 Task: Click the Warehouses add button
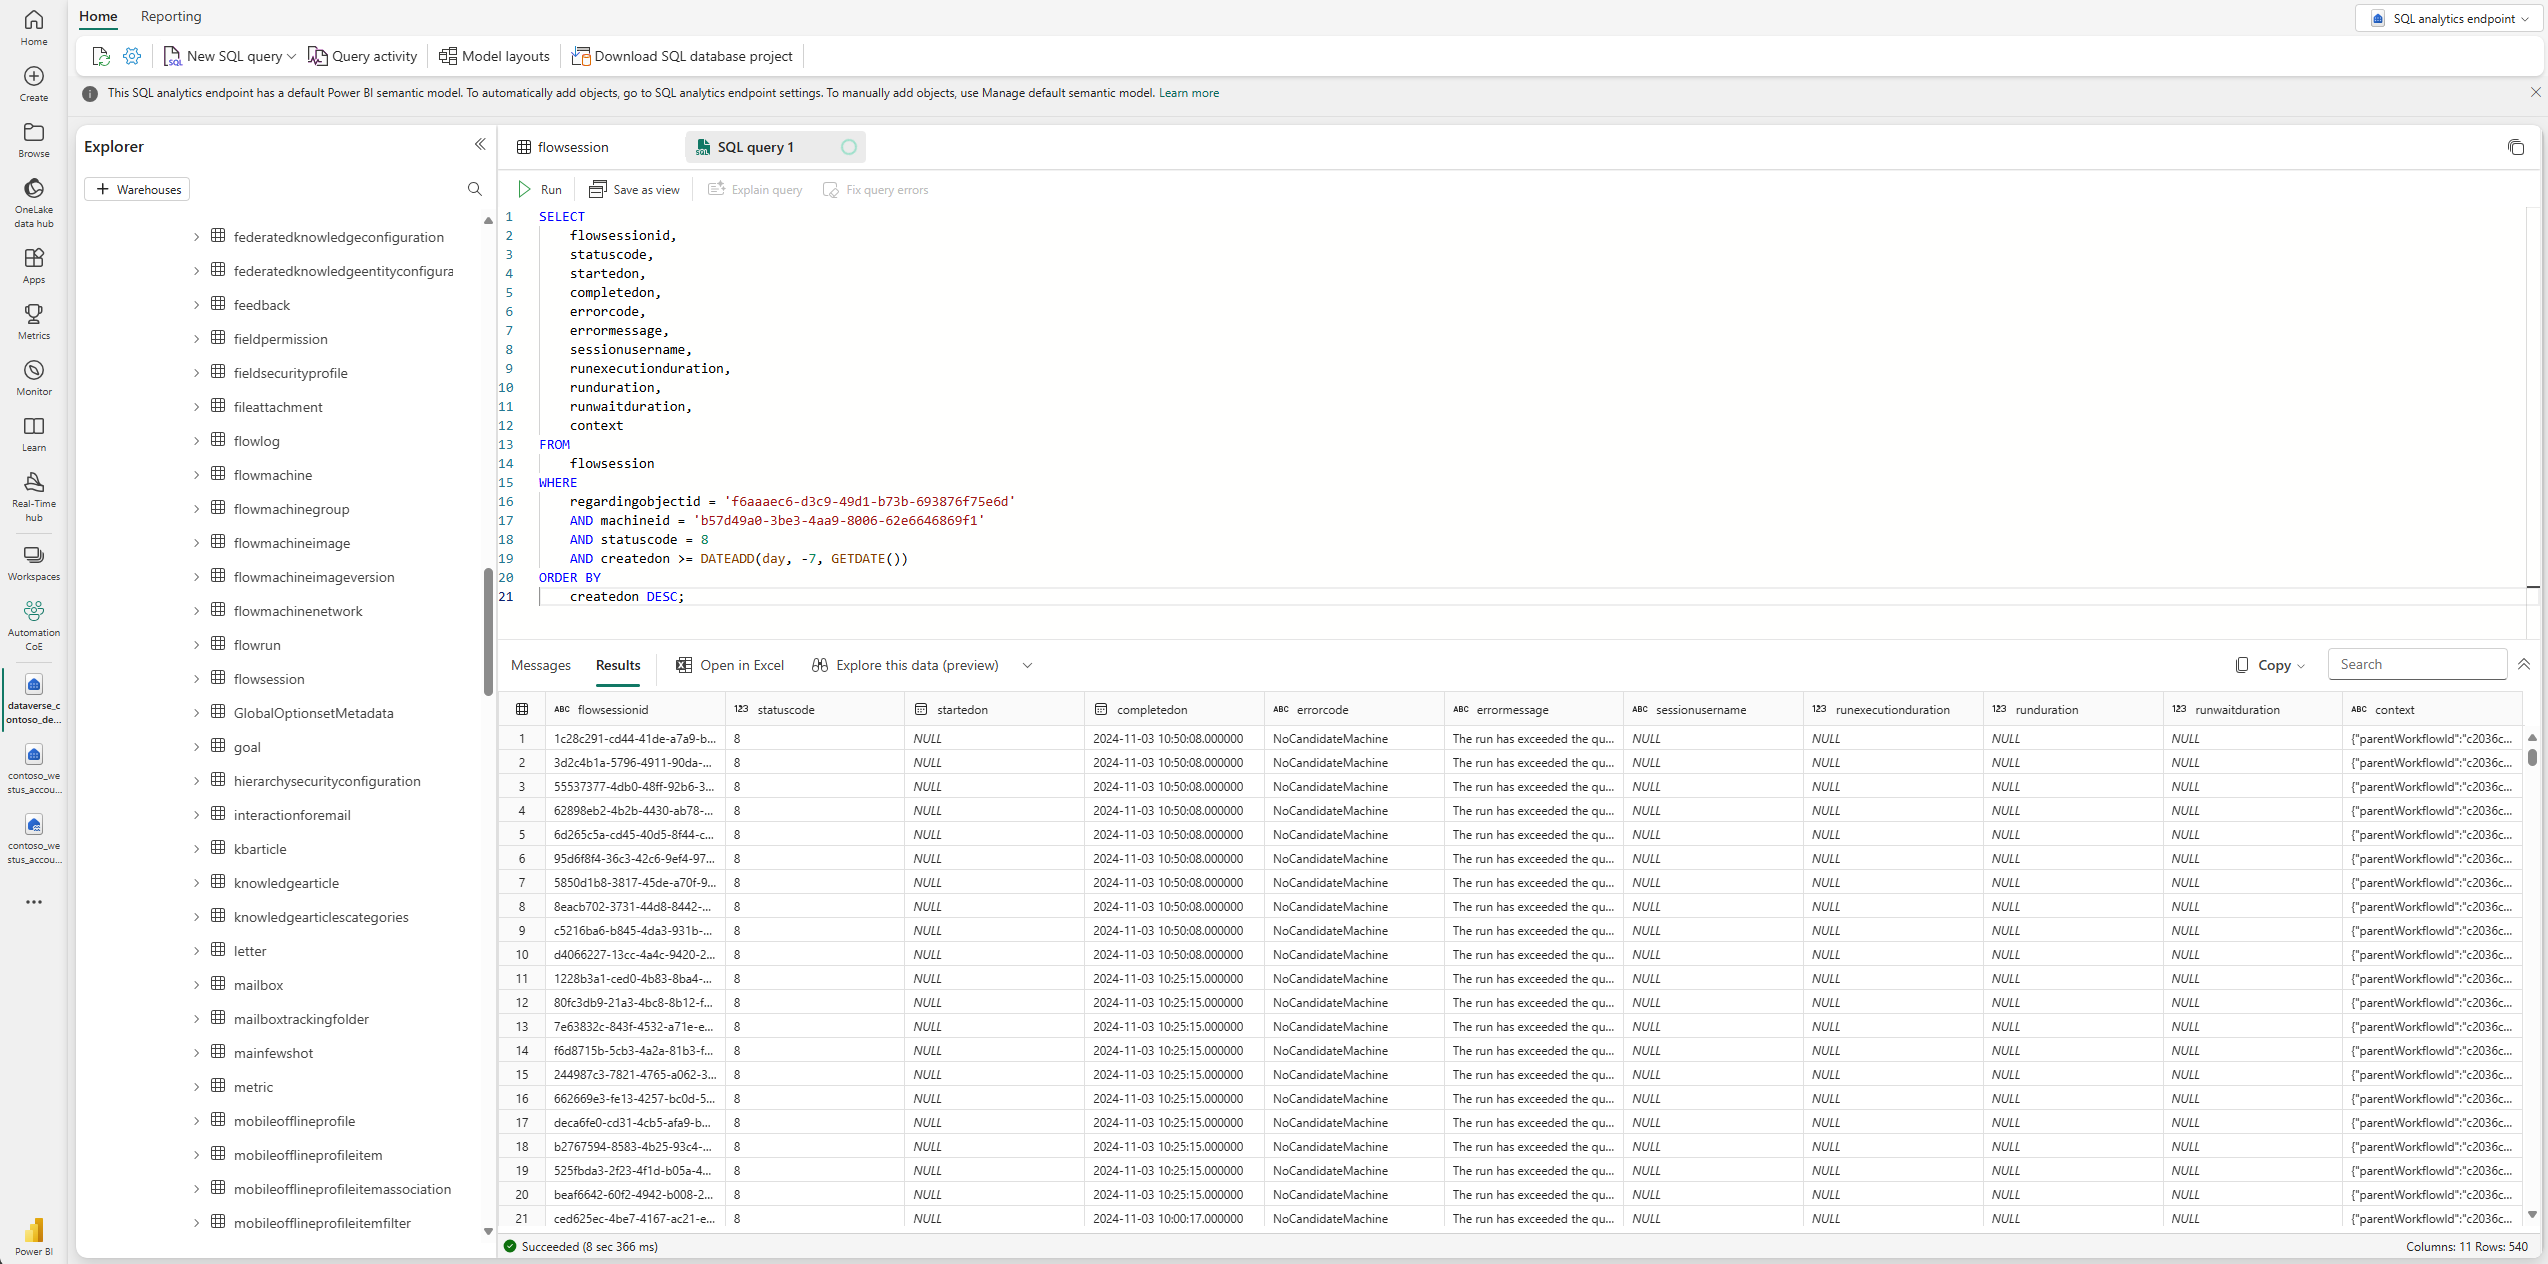(137, 189)
